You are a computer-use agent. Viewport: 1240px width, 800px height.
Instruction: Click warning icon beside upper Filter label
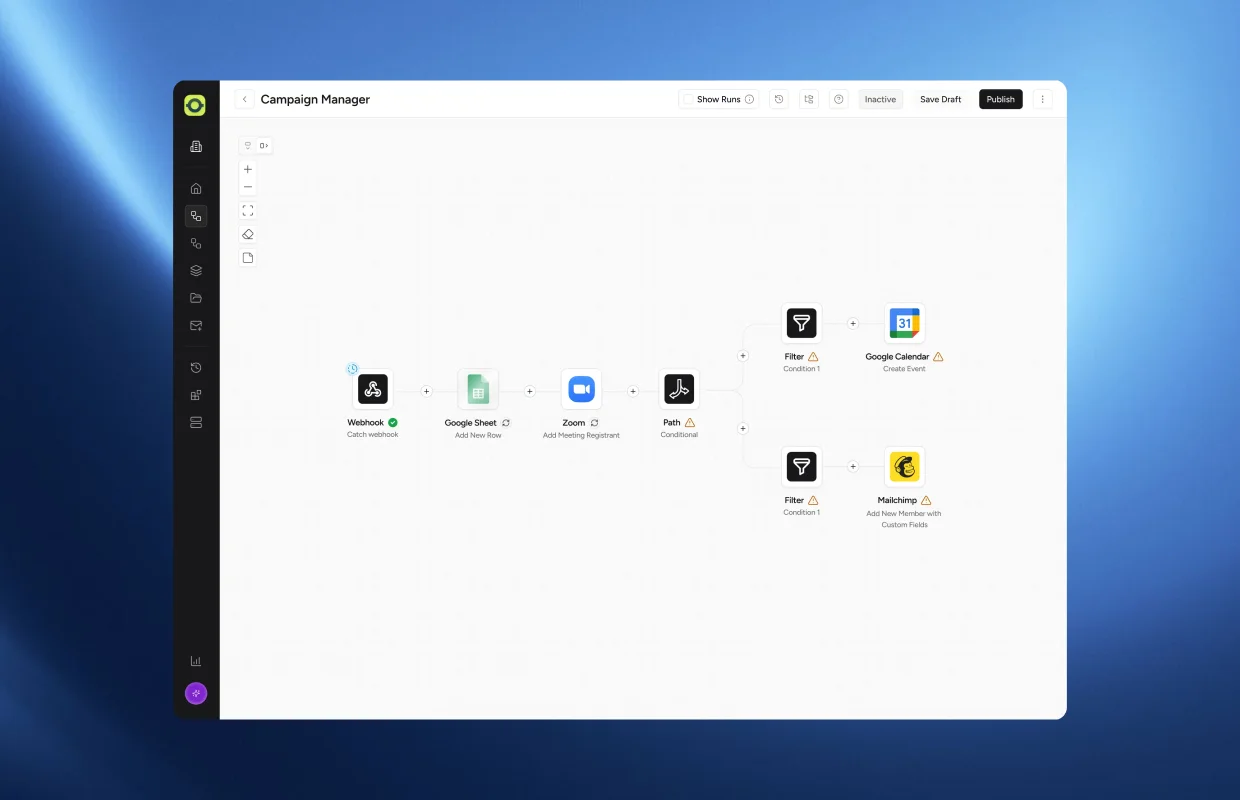pyautogui.click(x=813, y=357)
